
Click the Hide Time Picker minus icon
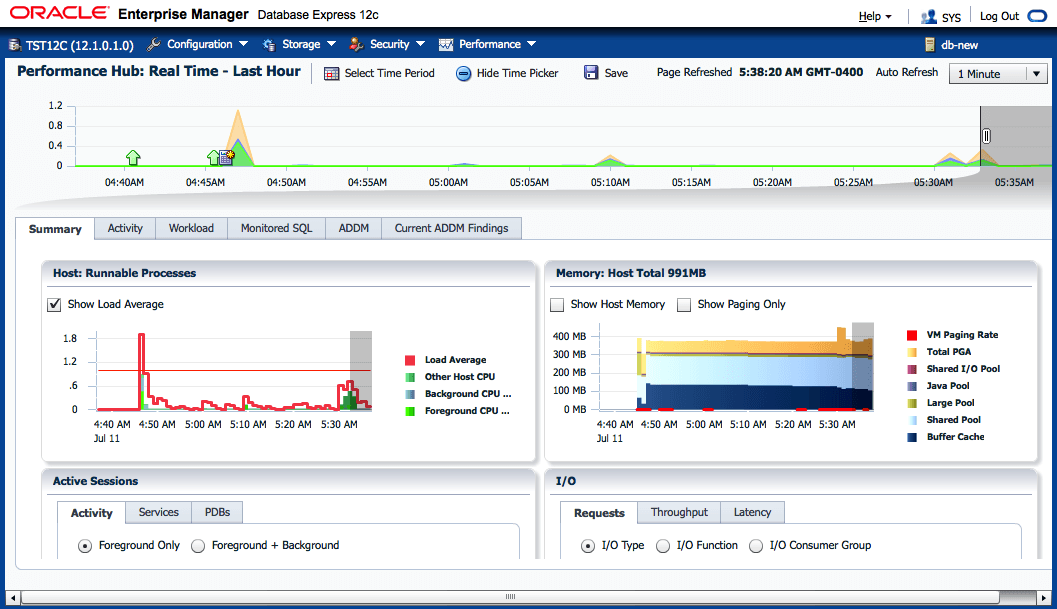[x=463, y=74]
